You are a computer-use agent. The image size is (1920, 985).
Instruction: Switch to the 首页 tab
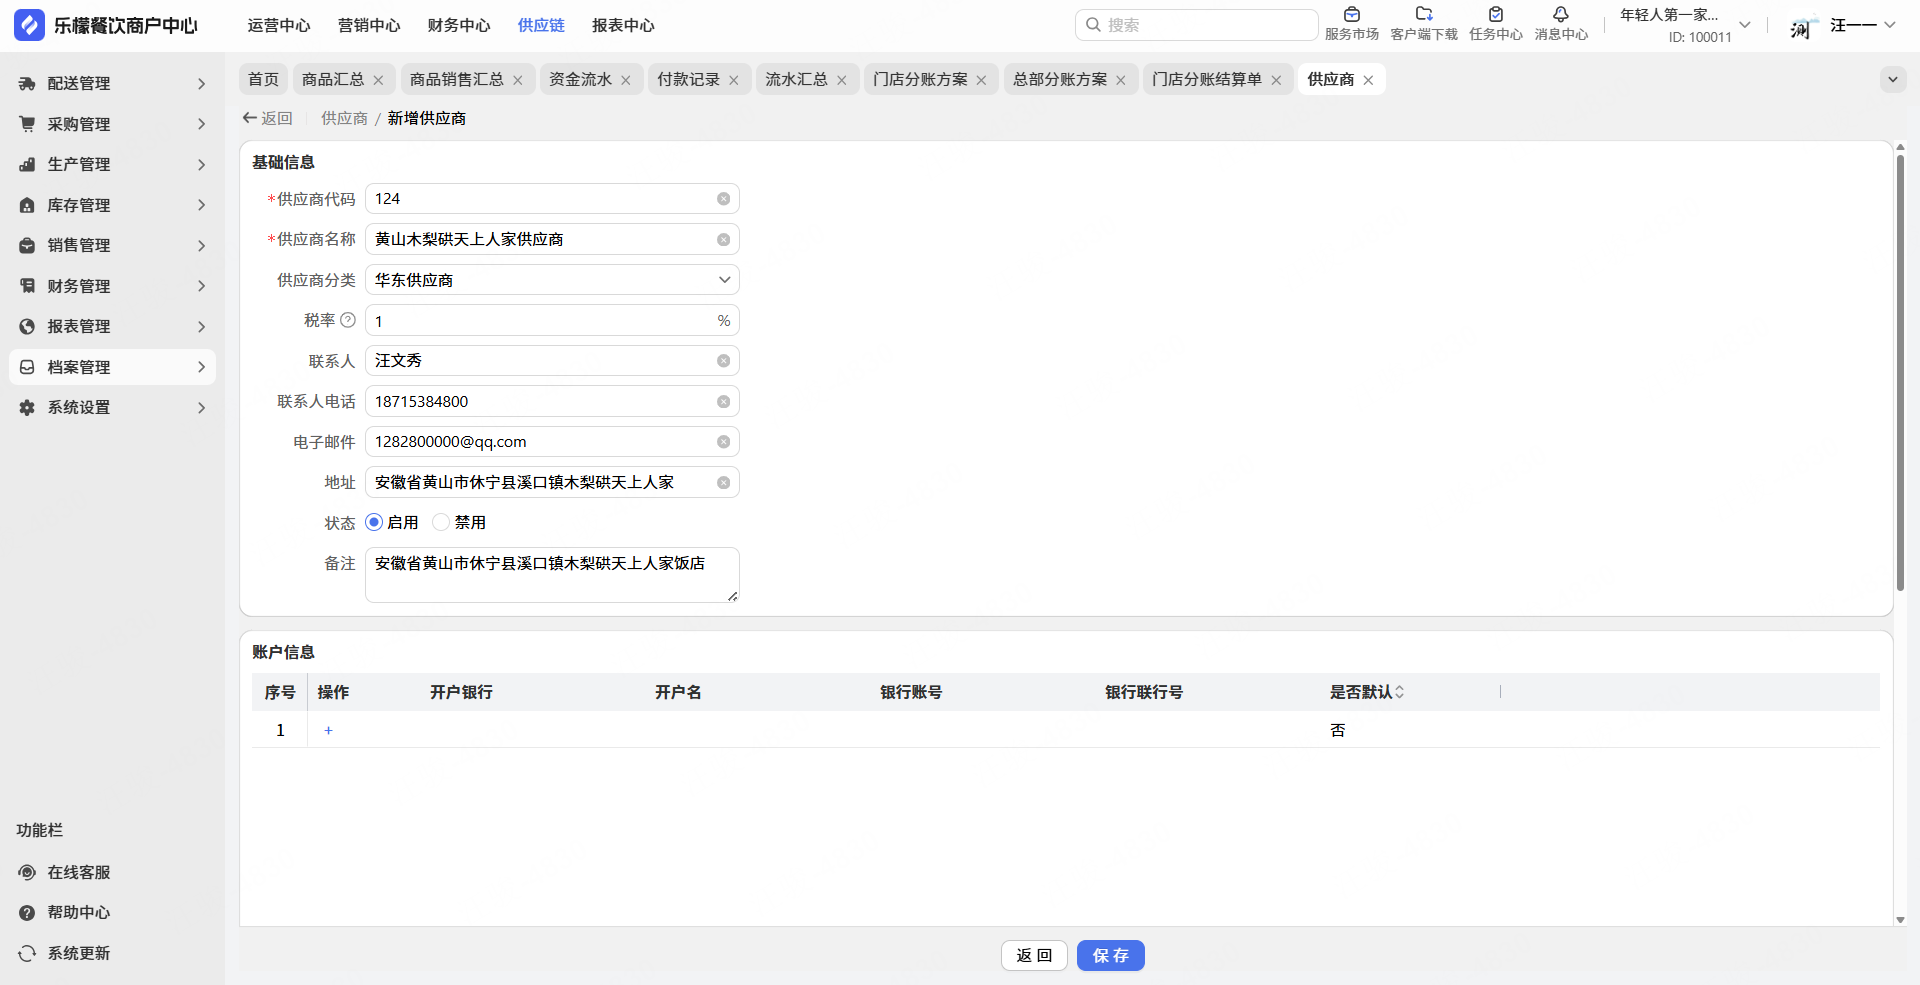[x=264, y=80]
